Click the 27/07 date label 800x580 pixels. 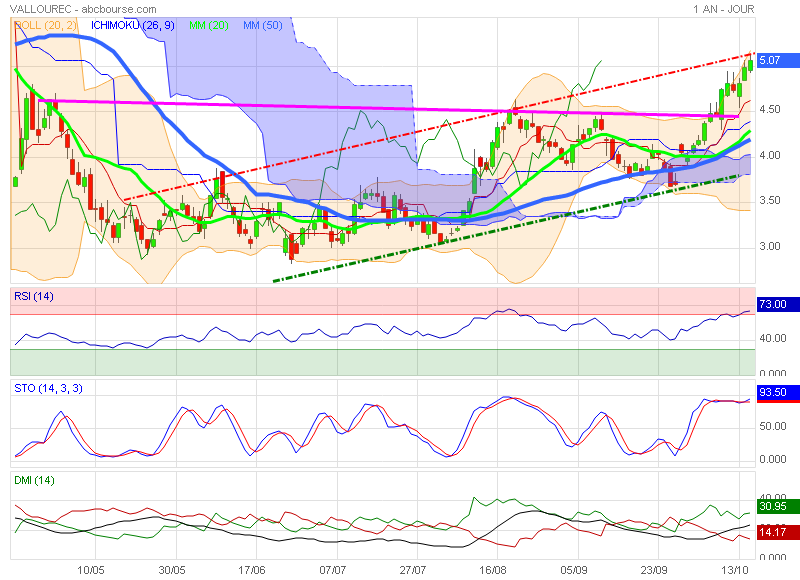coord(413,570)
